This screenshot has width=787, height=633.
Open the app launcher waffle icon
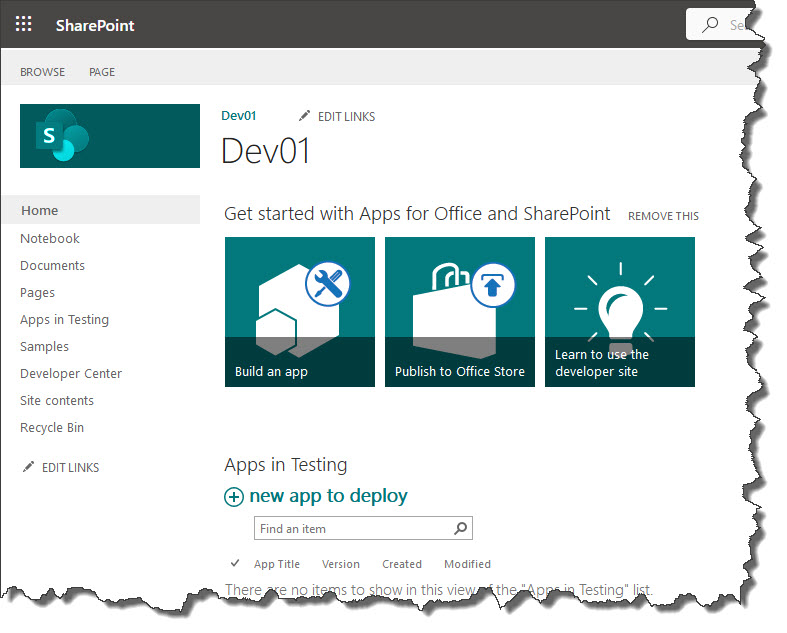pos(24,24)
